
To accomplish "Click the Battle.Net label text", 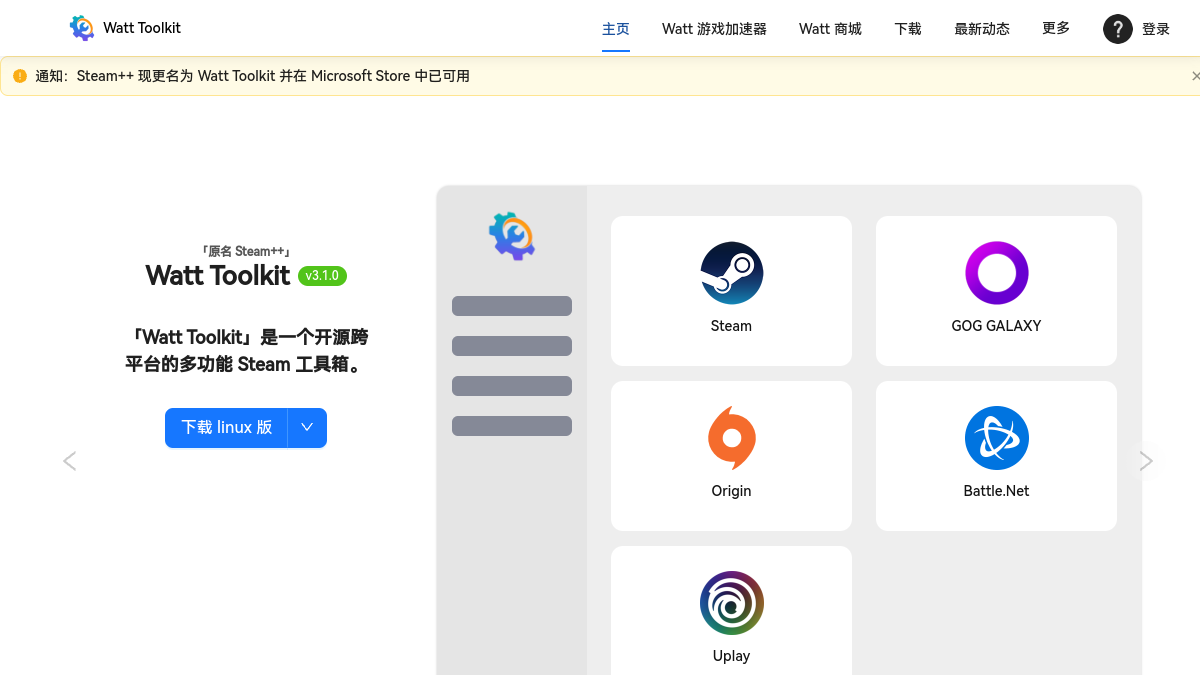I will coord(996,491).
